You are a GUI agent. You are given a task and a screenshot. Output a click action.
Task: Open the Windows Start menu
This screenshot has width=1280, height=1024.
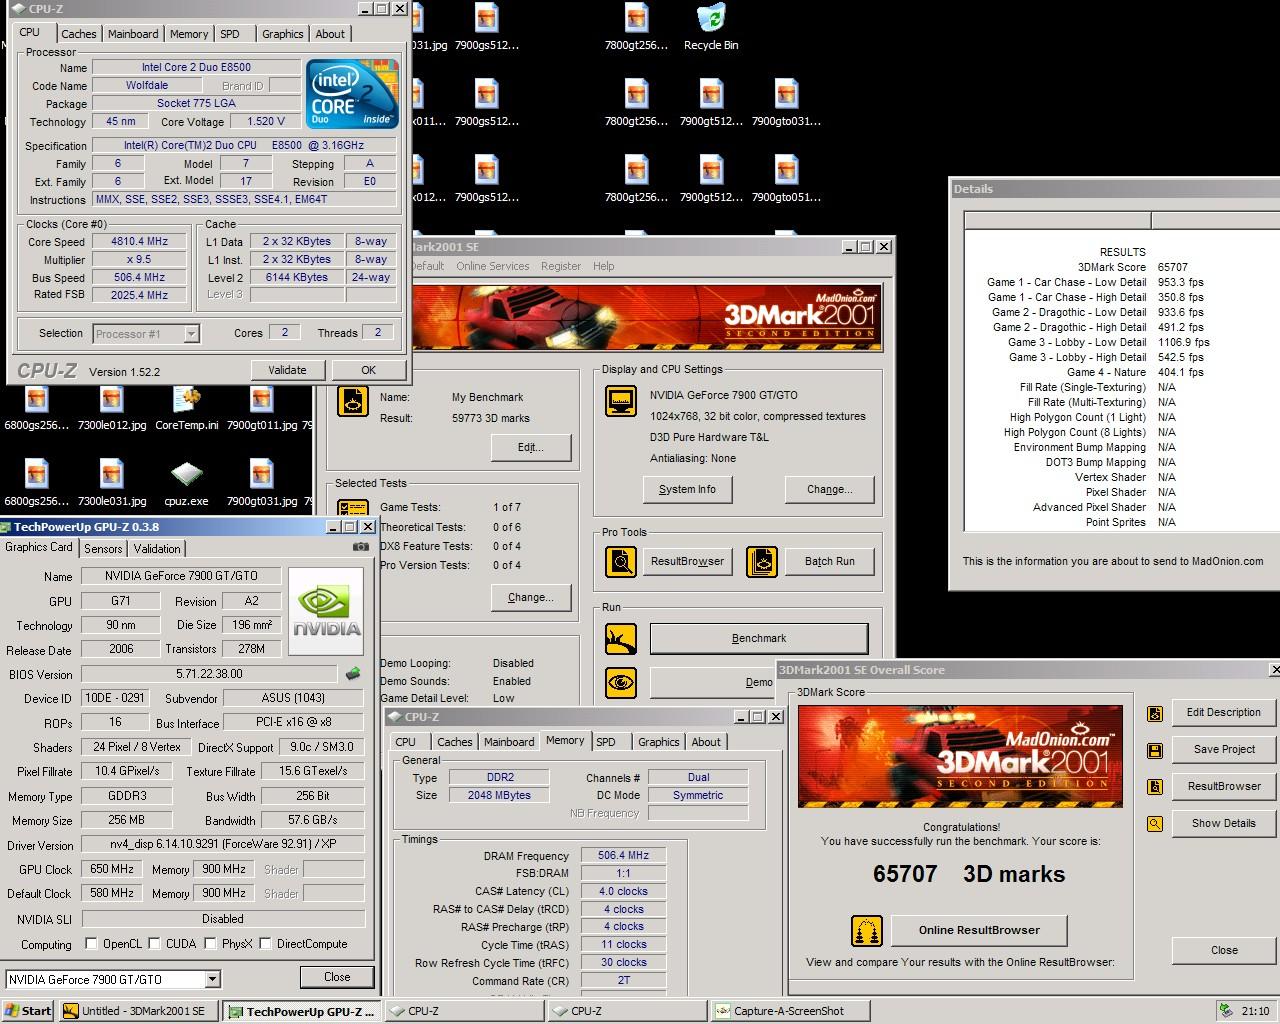(x=28, y=1011)
